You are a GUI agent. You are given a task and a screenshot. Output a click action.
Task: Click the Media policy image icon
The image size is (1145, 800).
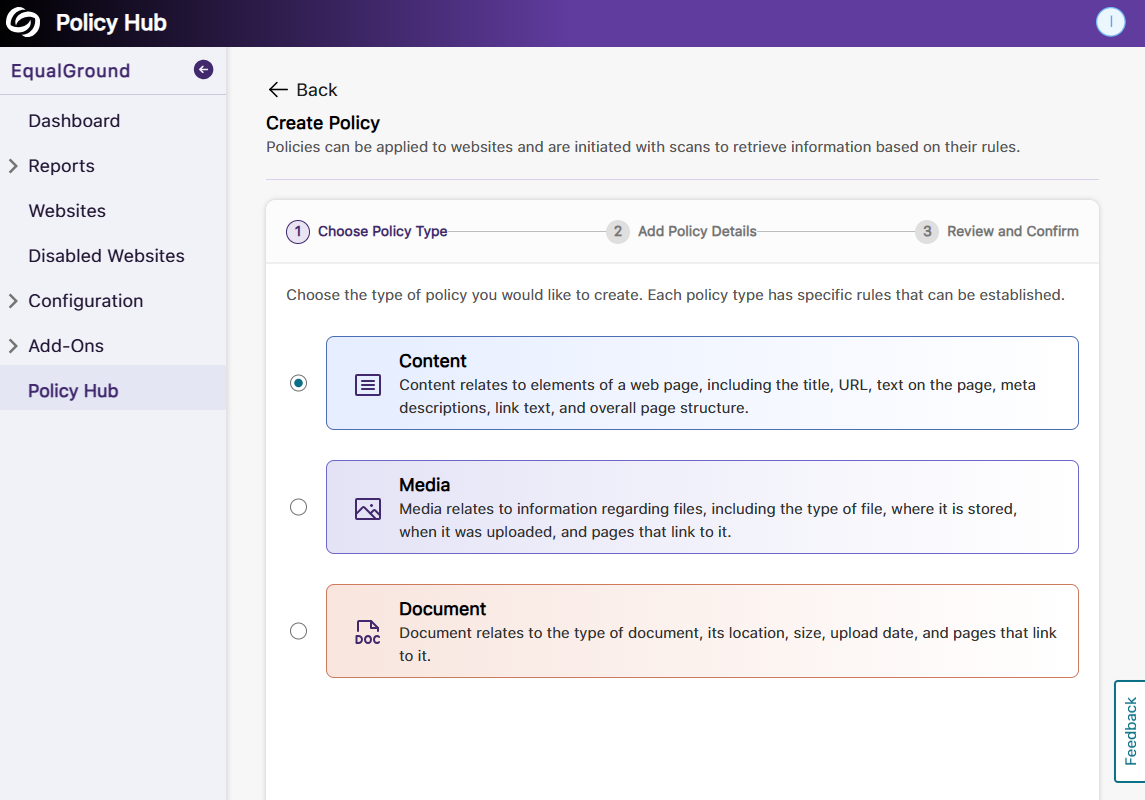pyautogui.click(x=368, y=509)
